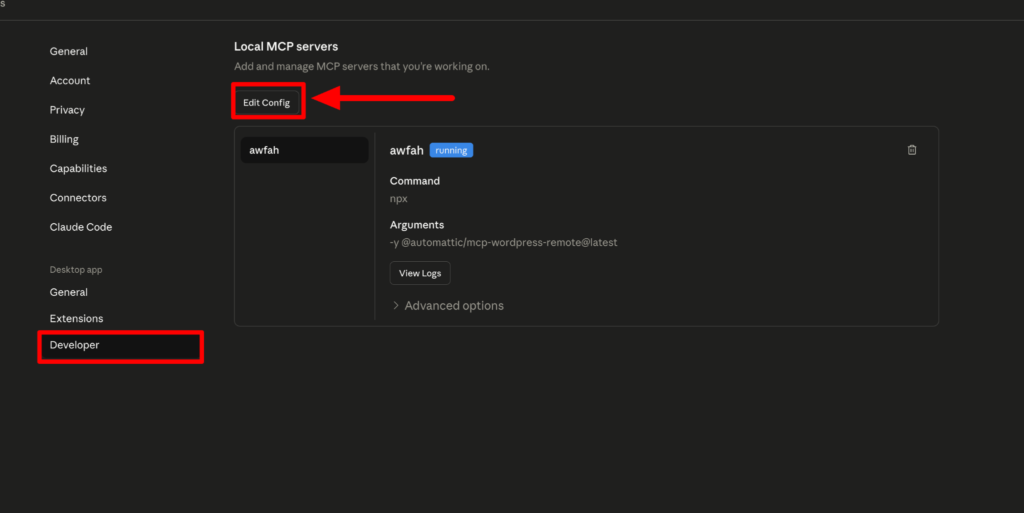This screenshot has height=513, width=1024.
Task: Open Claude Code settings
Action: tap(81, 227)
